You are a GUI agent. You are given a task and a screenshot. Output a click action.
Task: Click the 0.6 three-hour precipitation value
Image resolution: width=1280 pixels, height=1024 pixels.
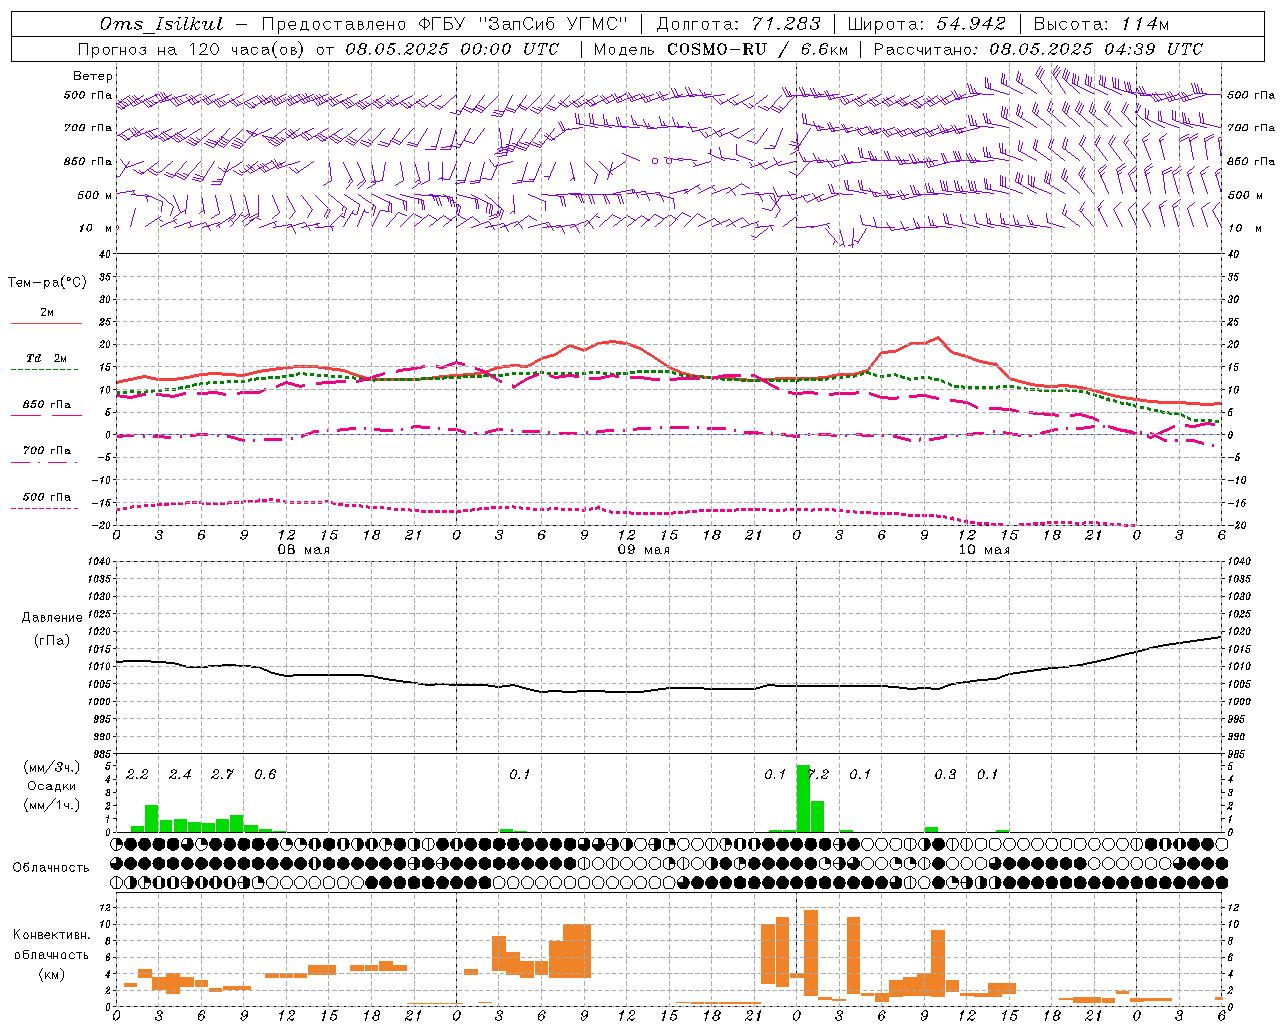(x=265, y=774)
